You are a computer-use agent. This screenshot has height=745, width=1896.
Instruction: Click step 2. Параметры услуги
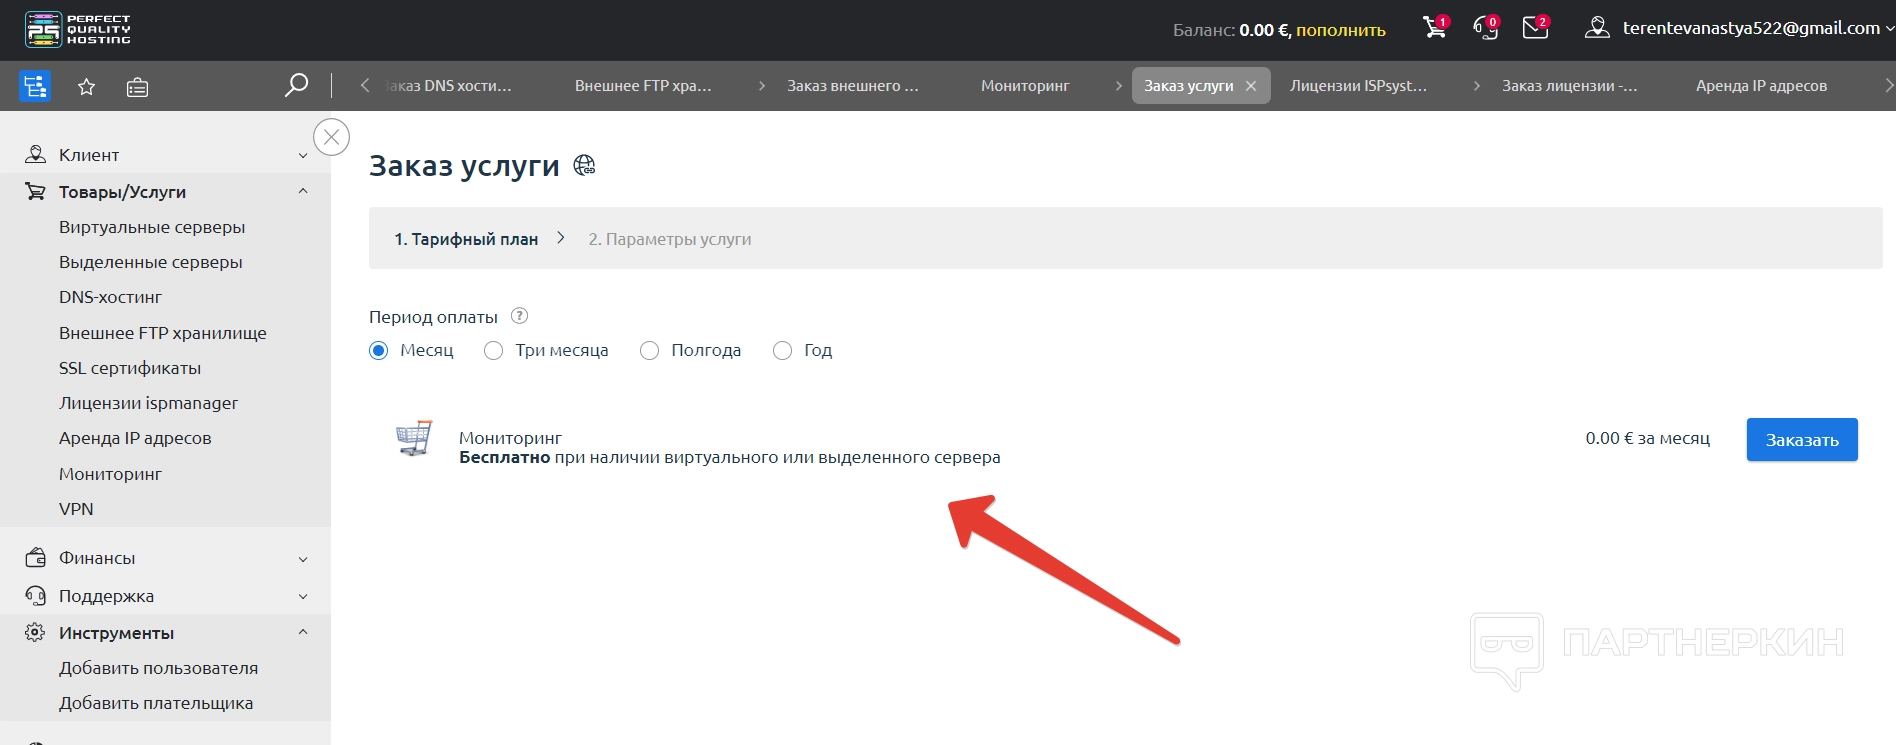(x=670, y=239)
